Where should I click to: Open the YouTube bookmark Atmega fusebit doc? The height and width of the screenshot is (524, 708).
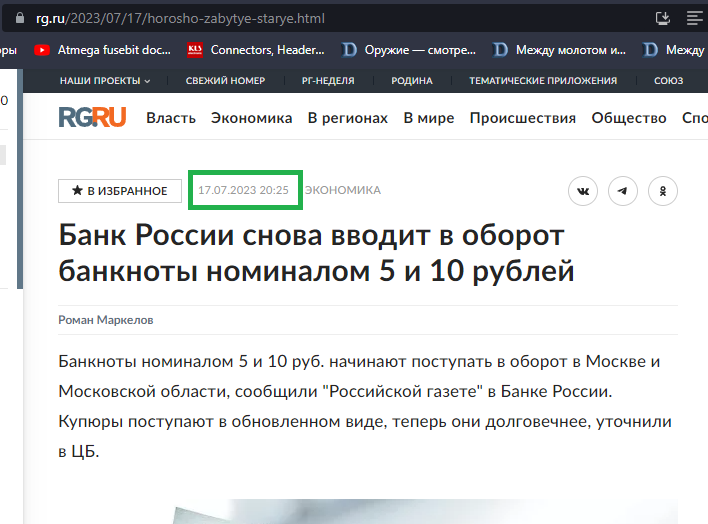coord(103,50)
